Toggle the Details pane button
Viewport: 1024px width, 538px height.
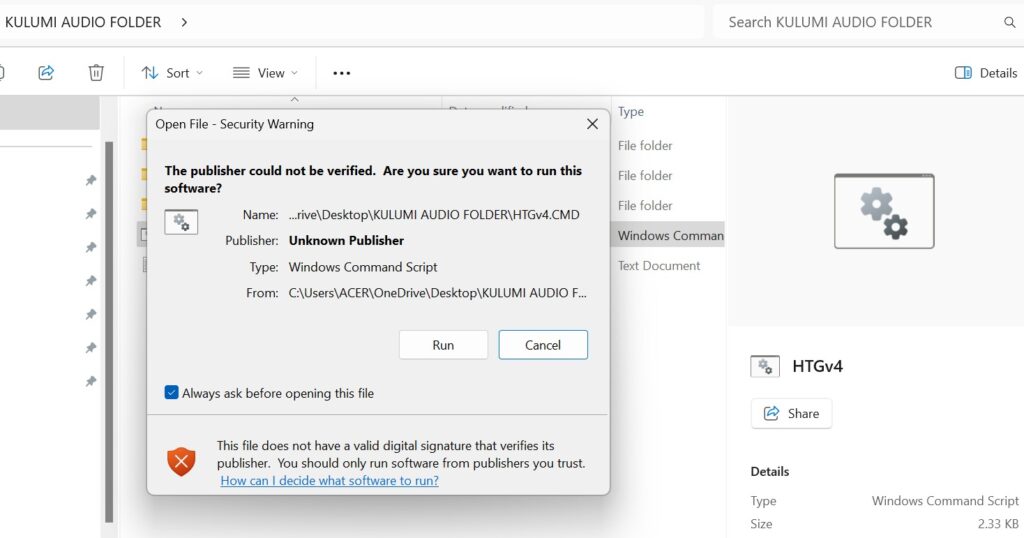pos(985,72)
